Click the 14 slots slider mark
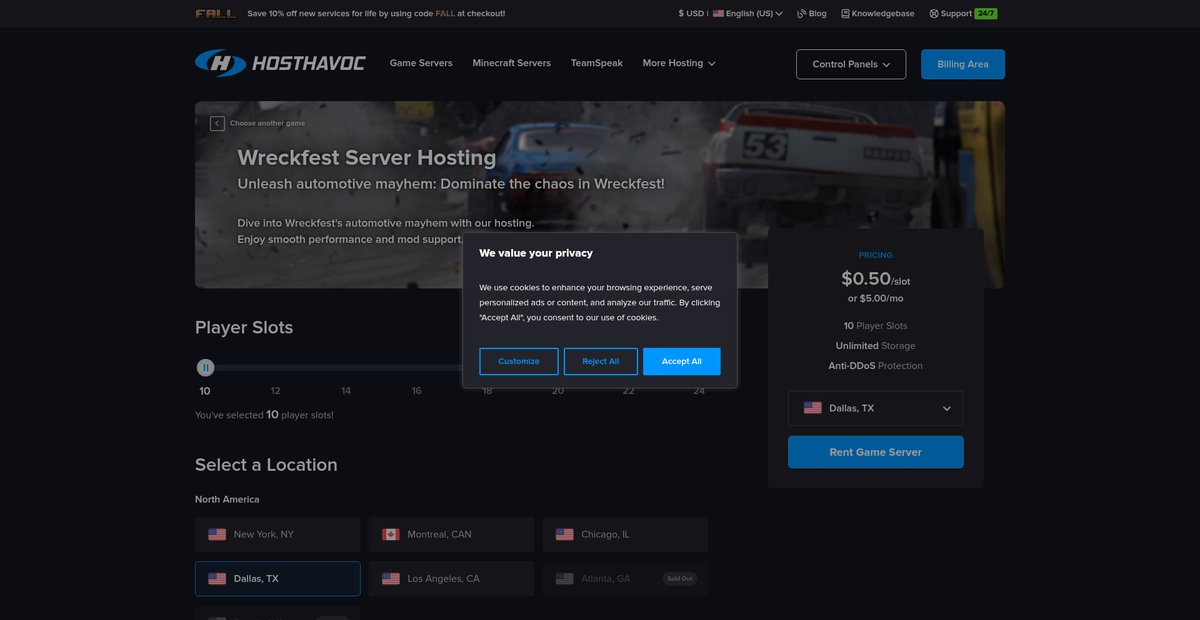 [346, 390]
